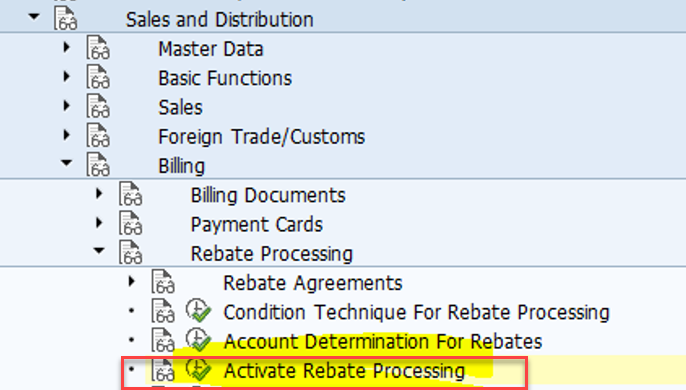Select the Billing Documents label
This screenshot has height=390, width=686.
click(268, 196)
